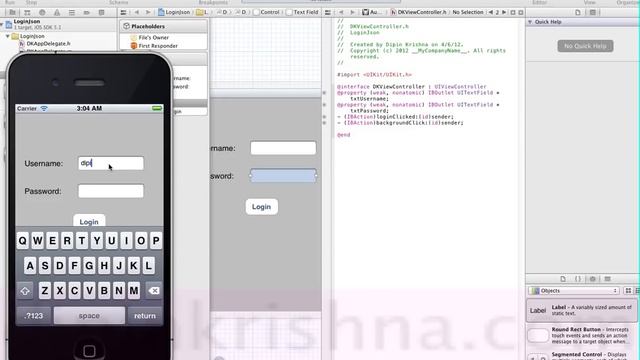Go forward in the assistant editor jump bar

[352, 12]
